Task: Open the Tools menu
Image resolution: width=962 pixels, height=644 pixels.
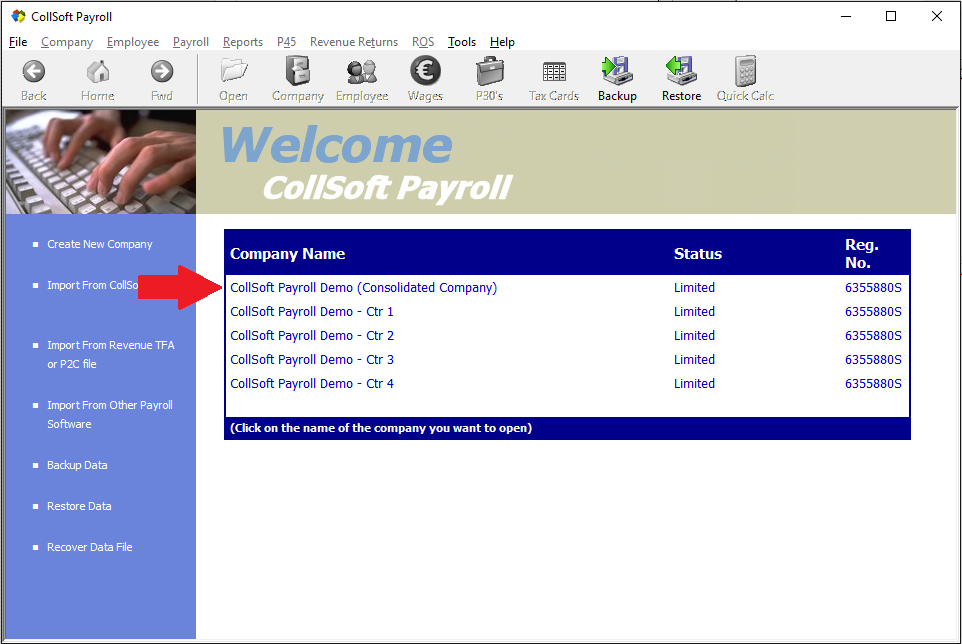Action: pyautogui.click(x=461, y=42)
